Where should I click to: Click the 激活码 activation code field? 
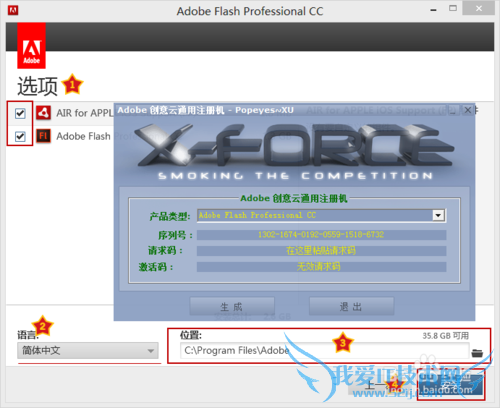[x=321, y=267]
